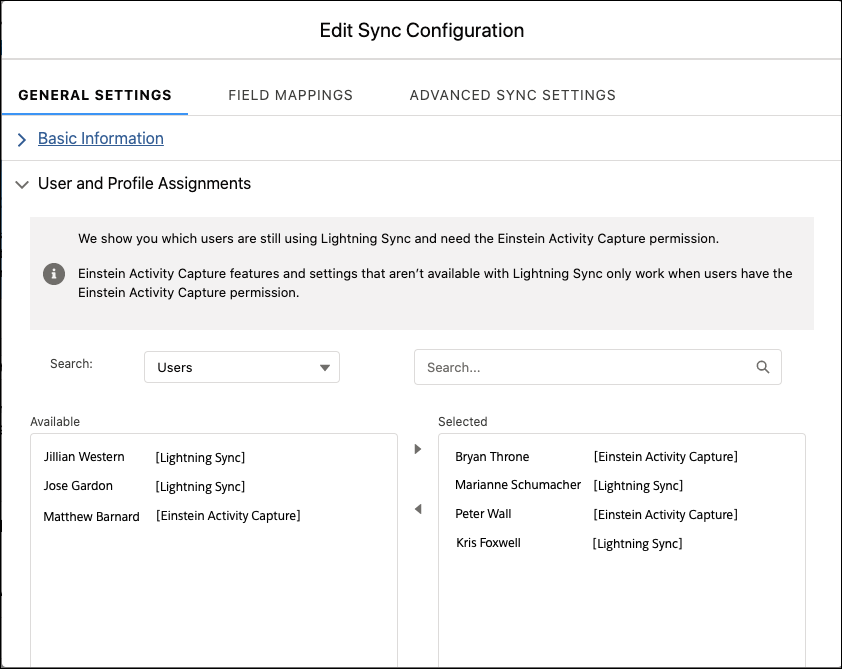Click the Basic Information link
This screenshot has height=669, width=842.
point(101,139)
